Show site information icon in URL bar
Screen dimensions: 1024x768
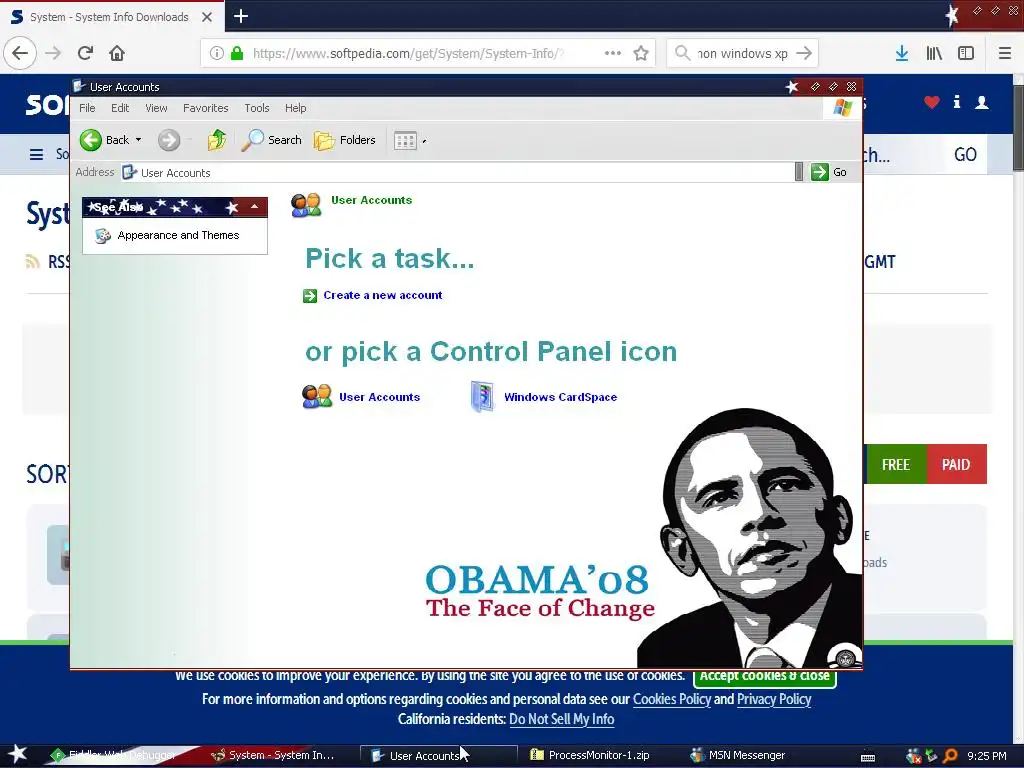[216, 53]
